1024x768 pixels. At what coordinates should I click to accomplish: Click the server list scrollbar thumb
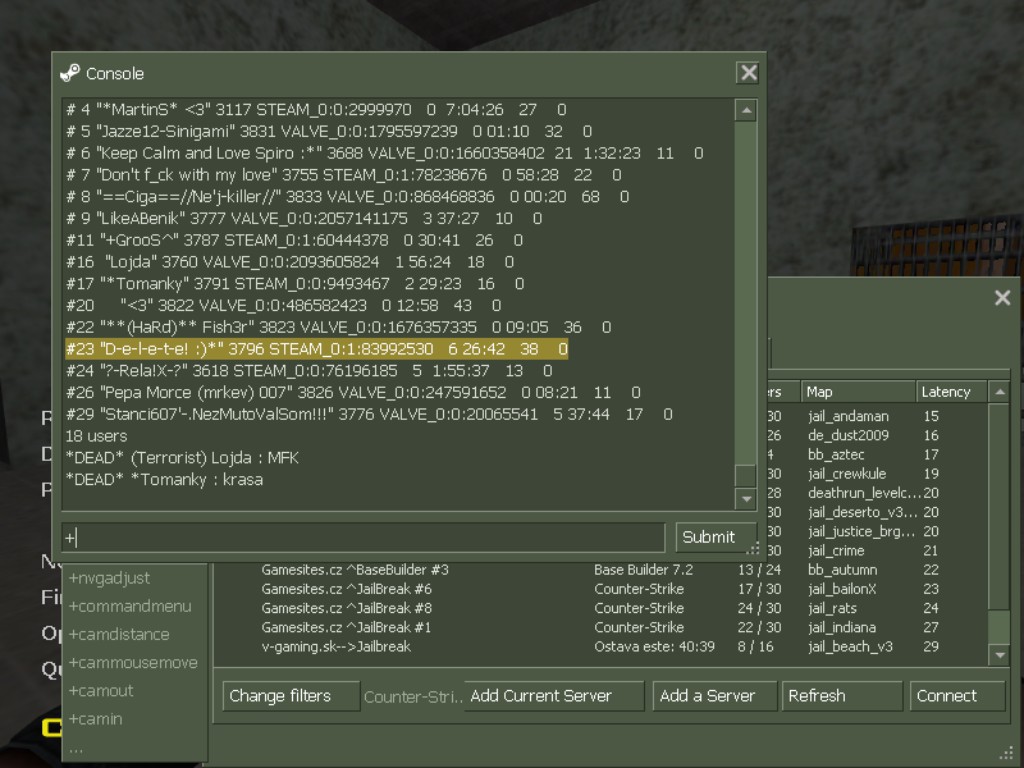point(999,626)
